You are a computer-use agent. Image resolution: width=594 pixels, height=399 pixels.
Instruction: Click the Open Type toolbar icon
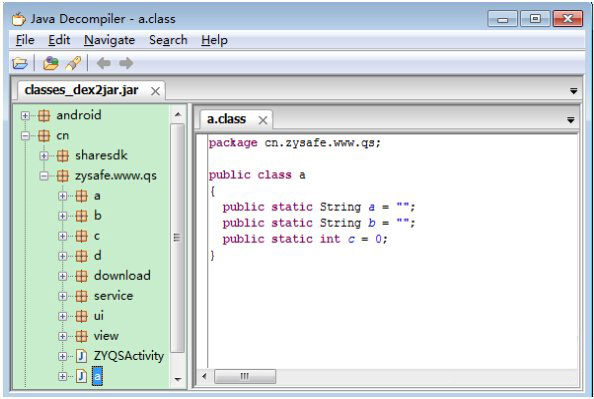point(50,63)
